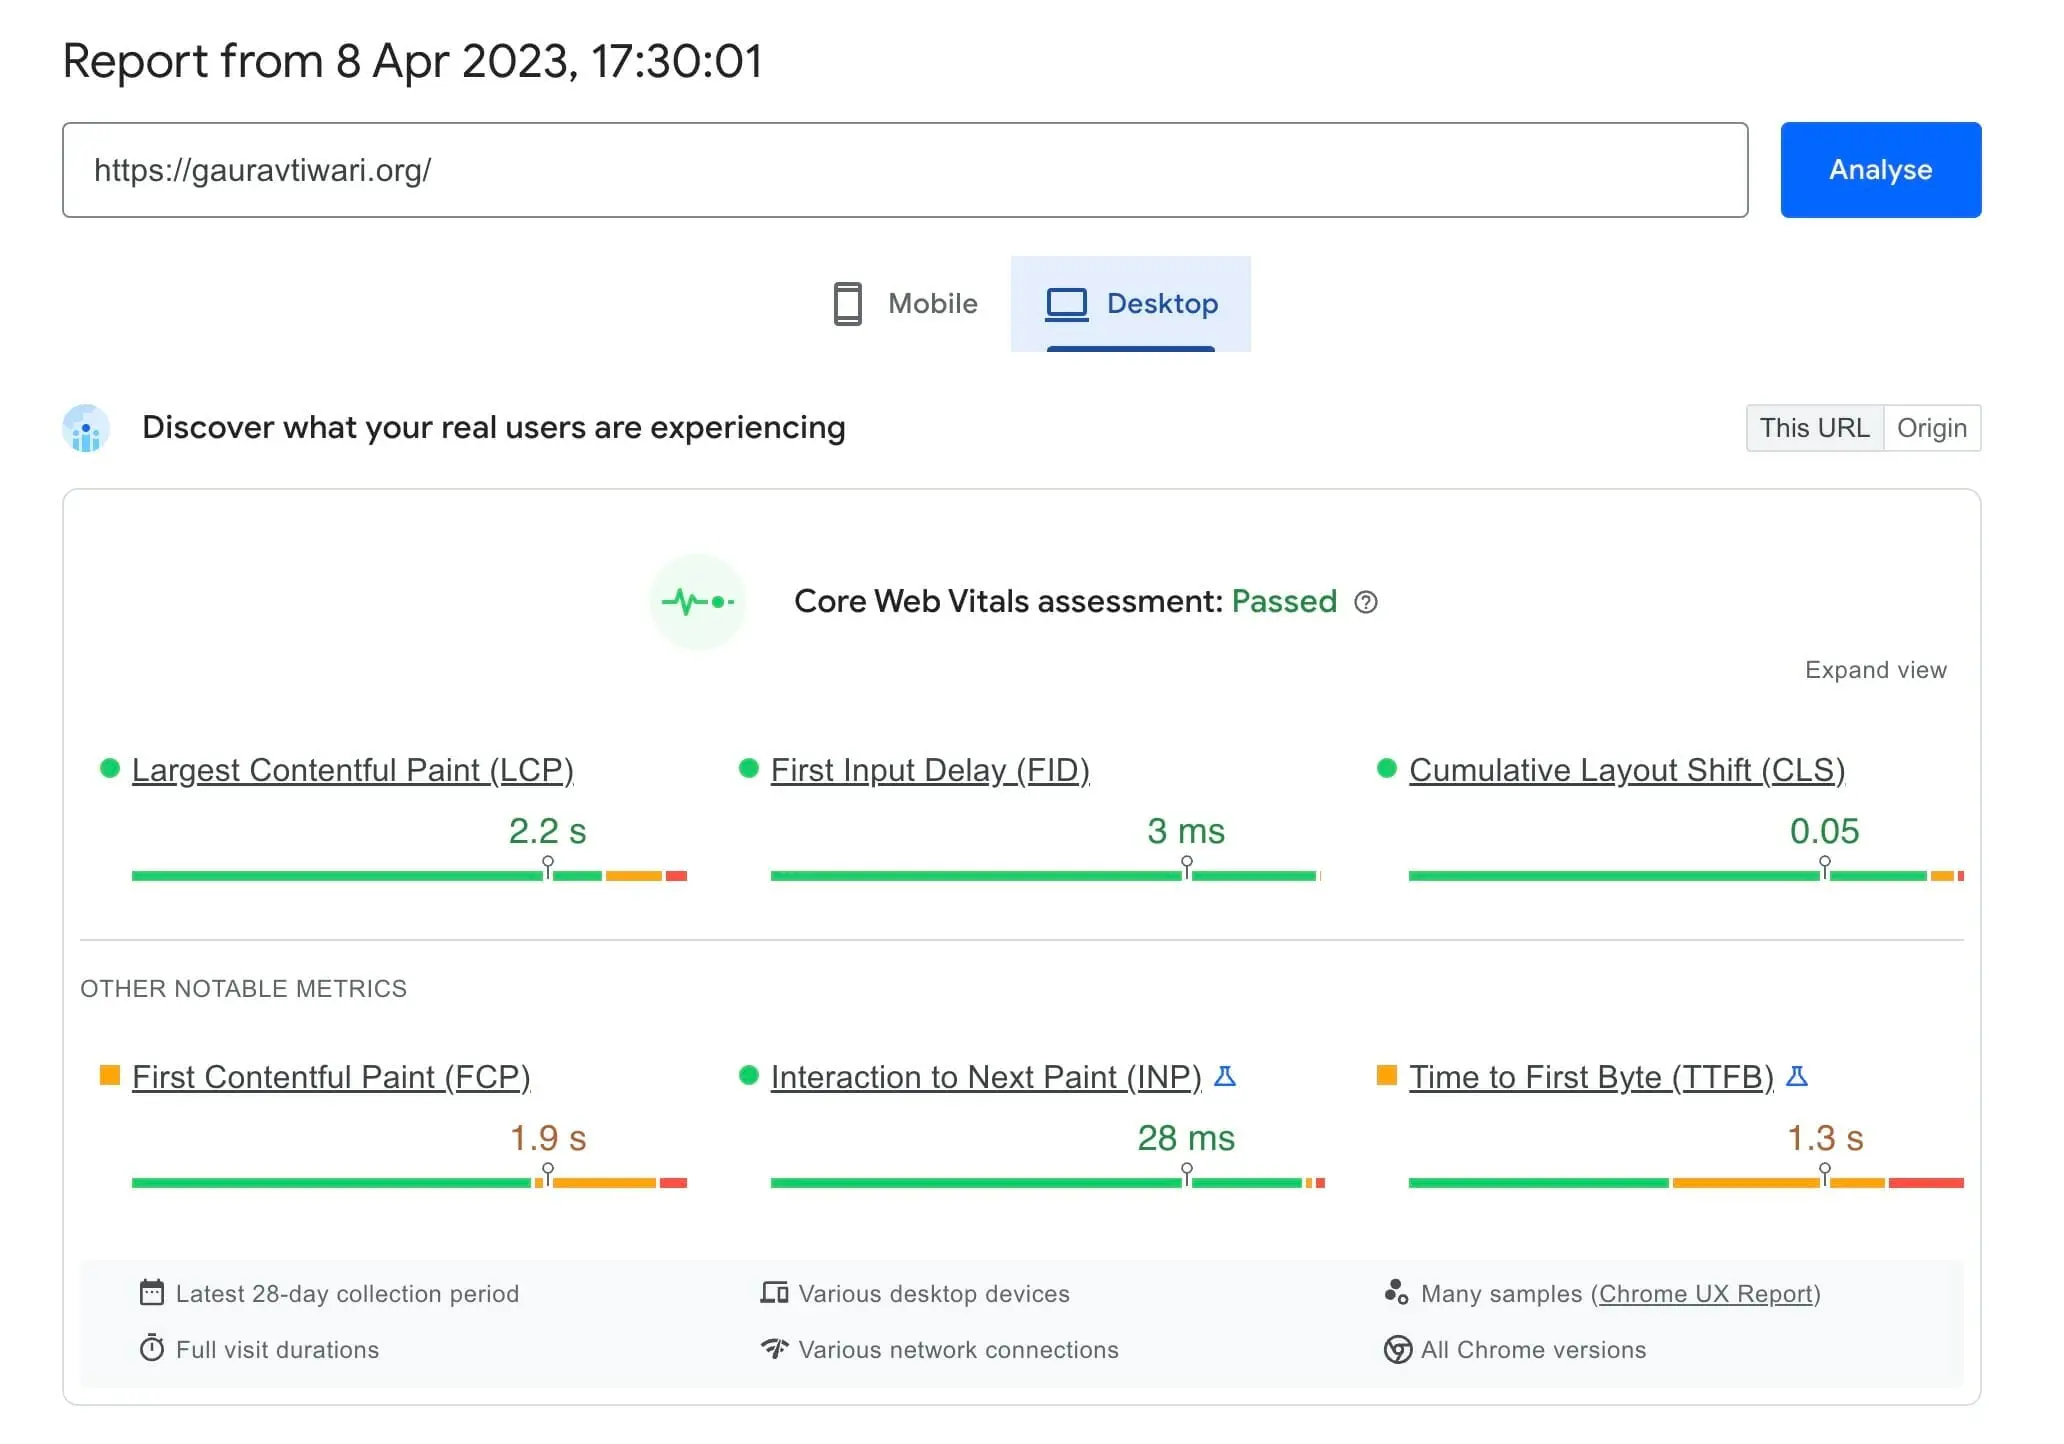Click the stopwatch icon by Full visit durations
The height and width of the screenshot is (1444, 2064).
151,1349
